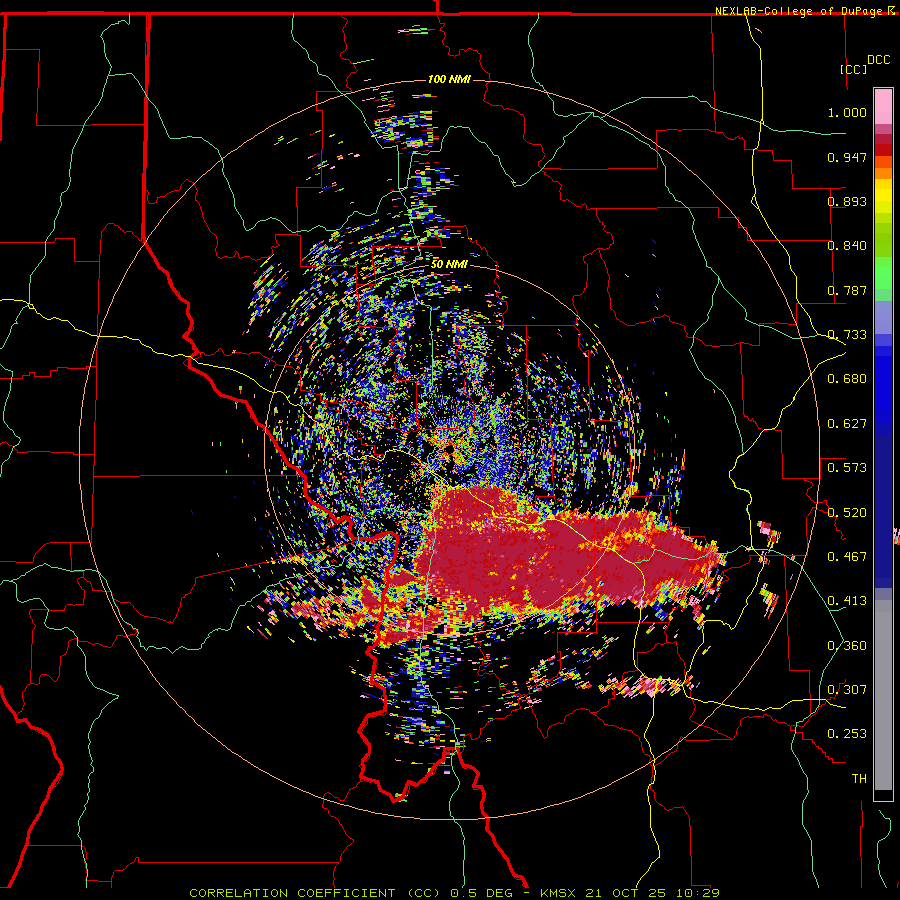Click the [CC] units label

pyautogui.click(x=854, y=69)
